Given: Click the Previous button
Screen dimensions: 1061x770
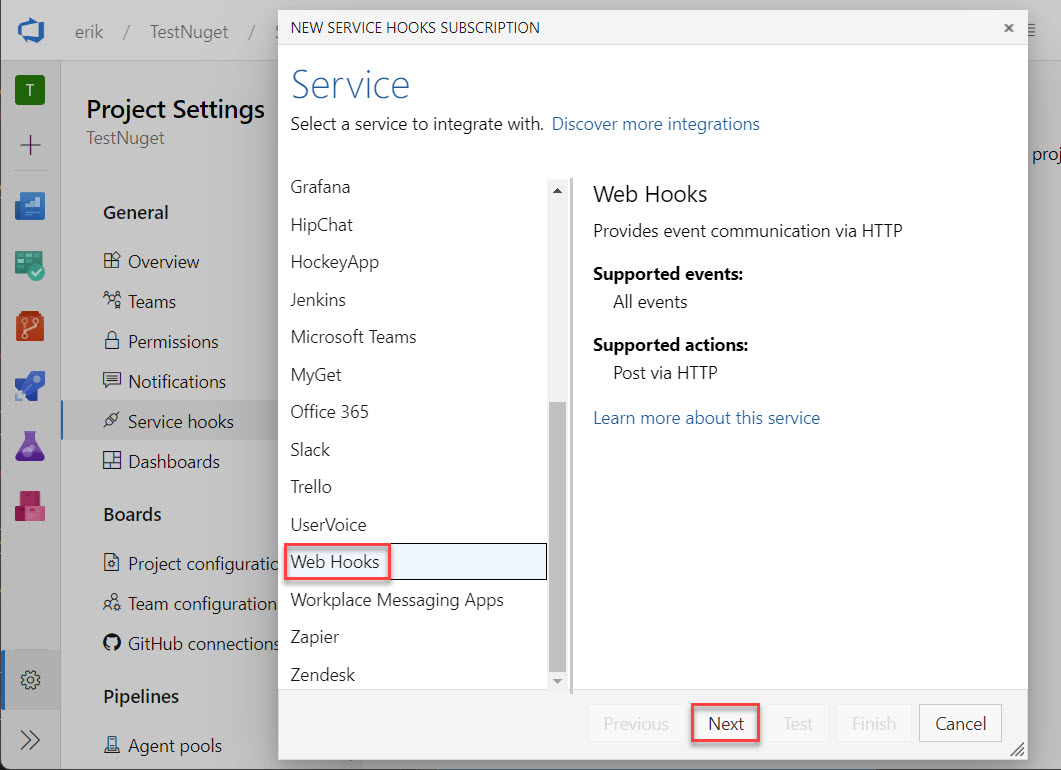Looking at the screenshot, I should tap(635, 724).
